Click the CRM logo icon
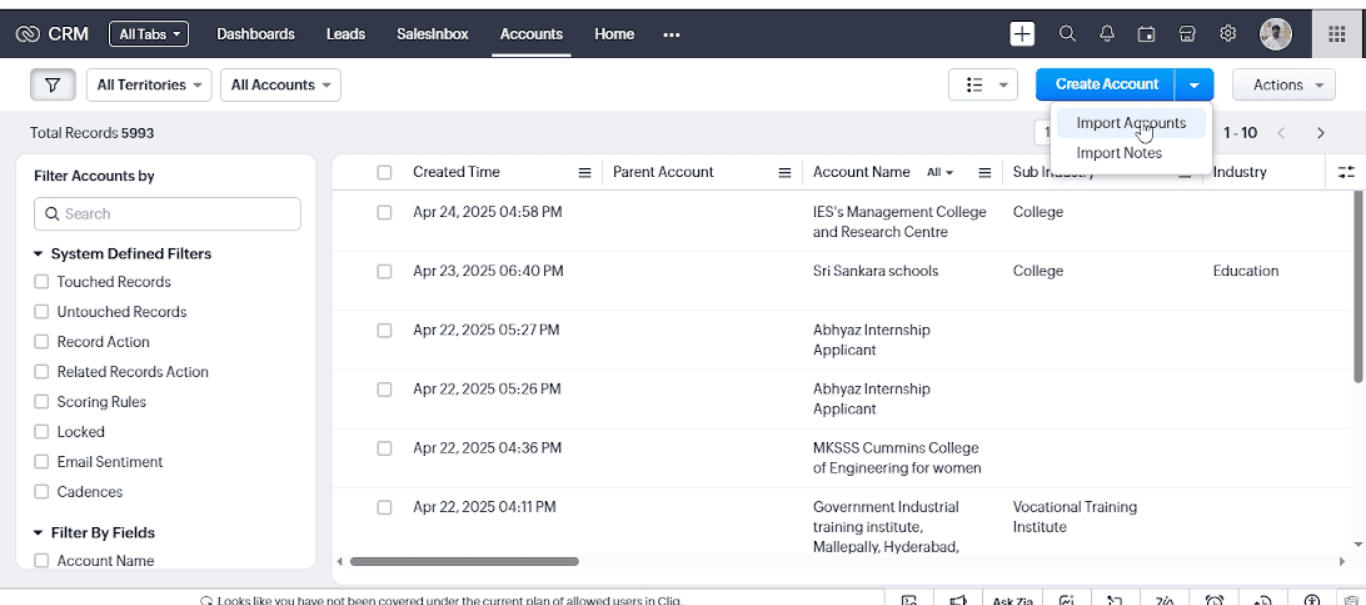Viewport: 1366px width, 605px height. point(27,34)
